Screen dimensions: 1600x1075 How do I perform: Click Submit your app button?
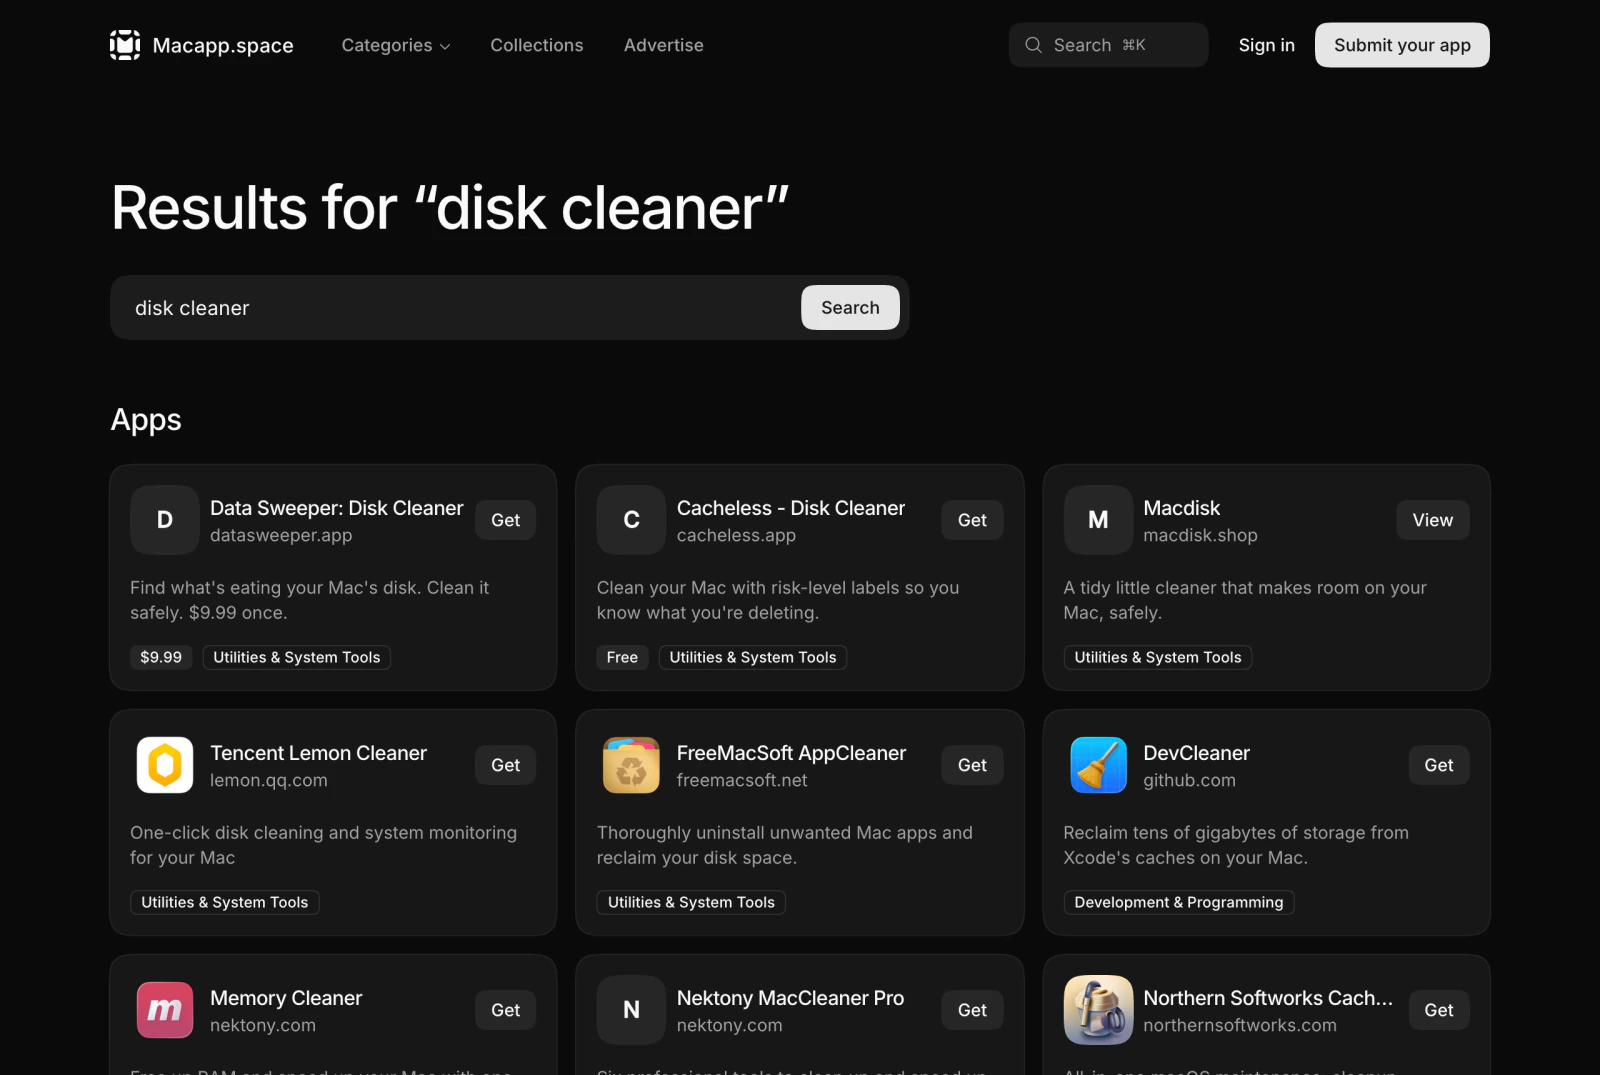(1402, 45)
